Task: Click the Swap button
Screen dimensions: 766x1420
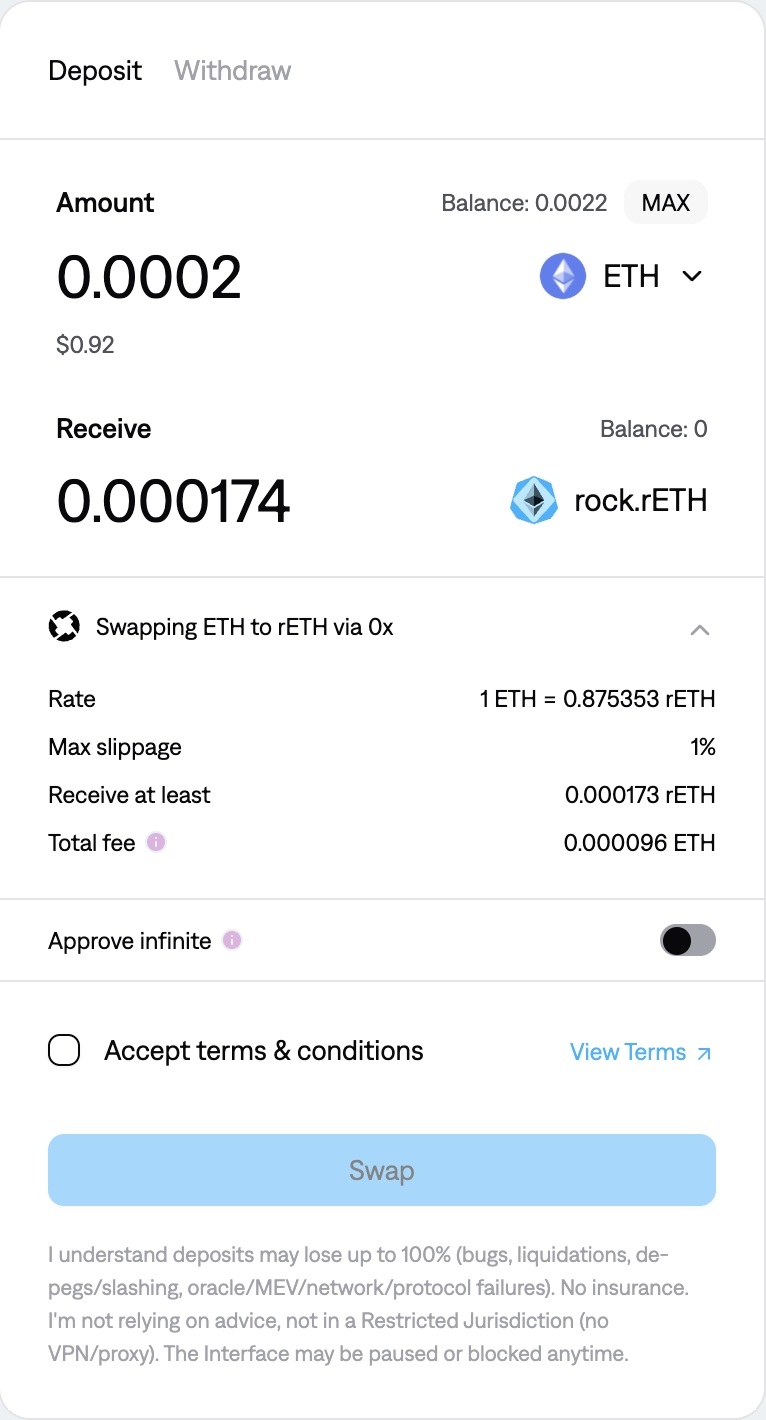Action: [x=382, y=1170]
